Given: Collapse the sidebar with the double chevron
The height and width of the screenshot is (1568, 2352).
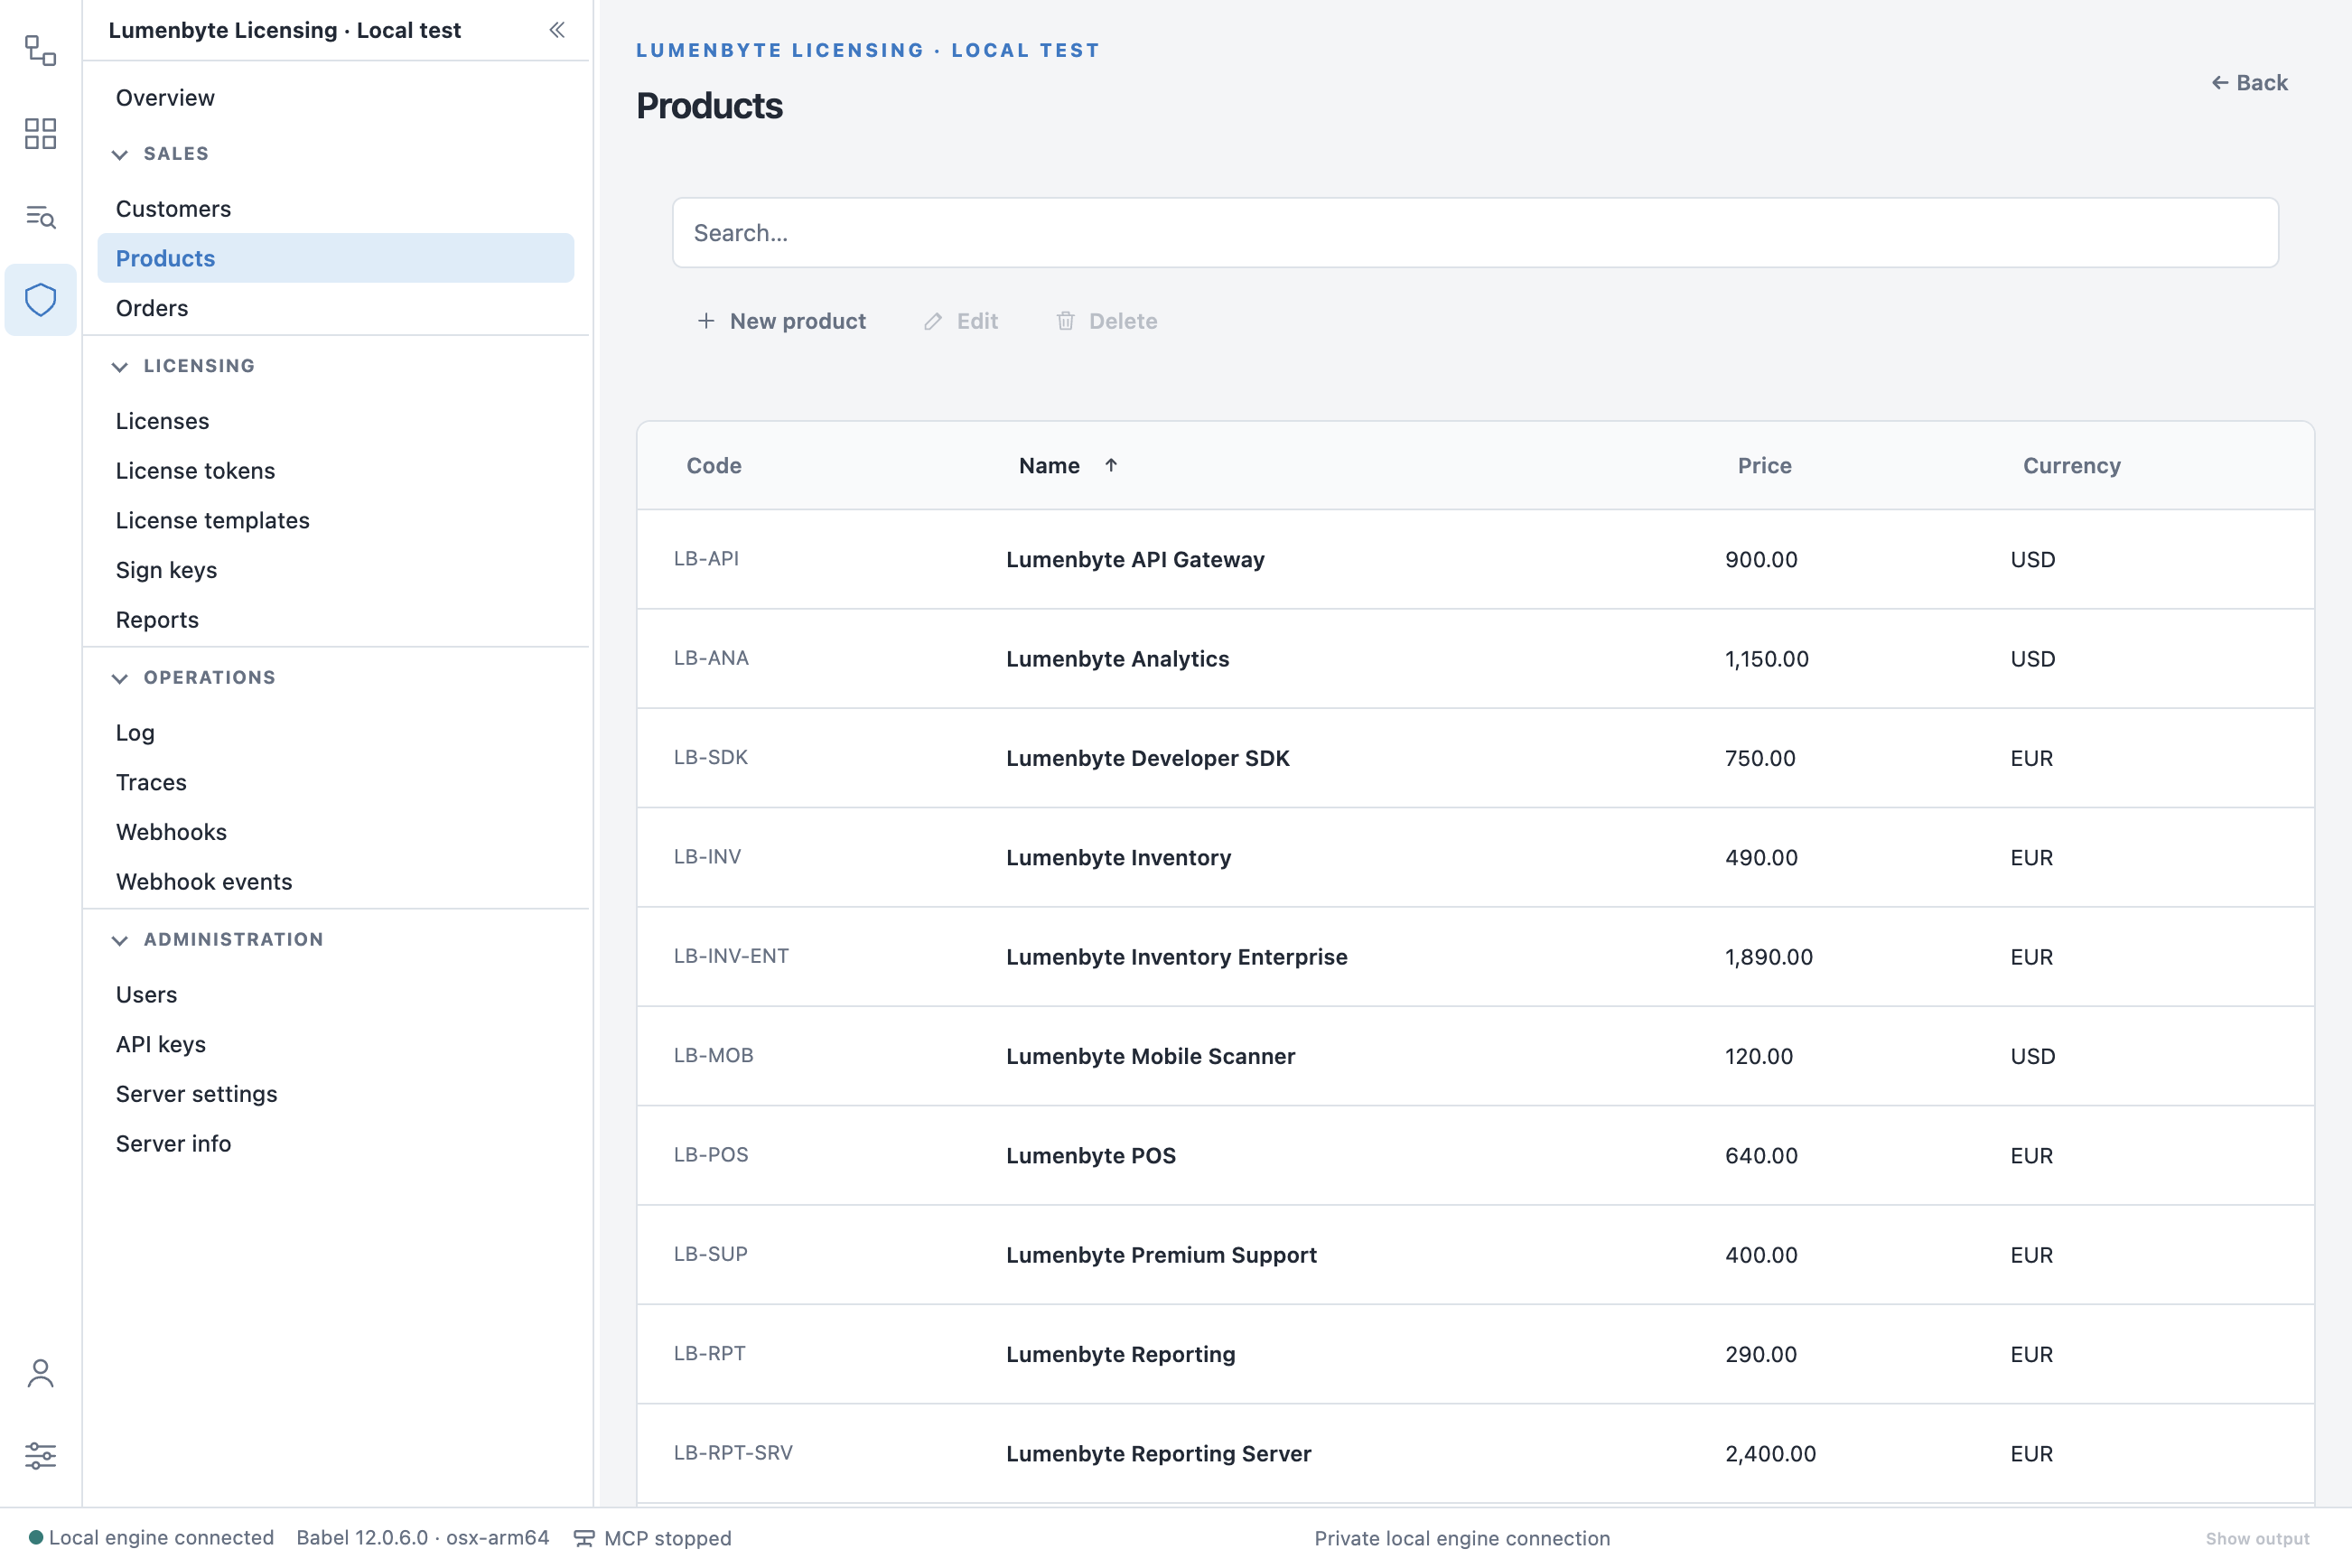Looking at the screenshot, I should (557, 30).
